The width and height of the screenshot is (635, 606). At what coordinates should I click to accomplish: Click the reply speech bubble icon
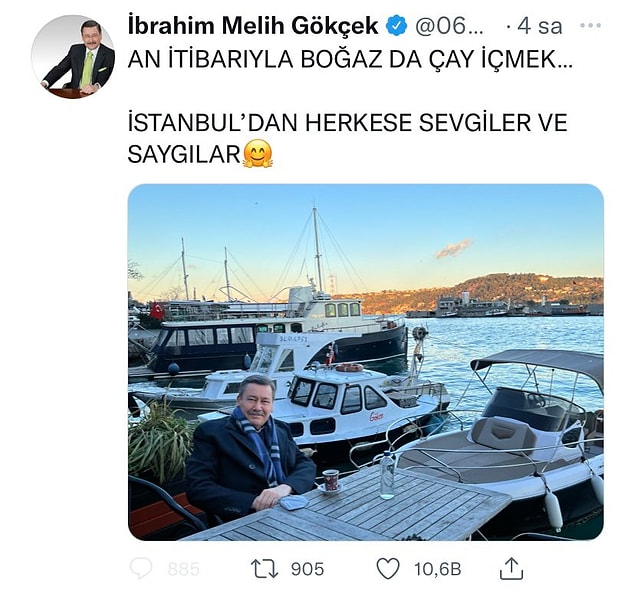[x=141, y=568]
